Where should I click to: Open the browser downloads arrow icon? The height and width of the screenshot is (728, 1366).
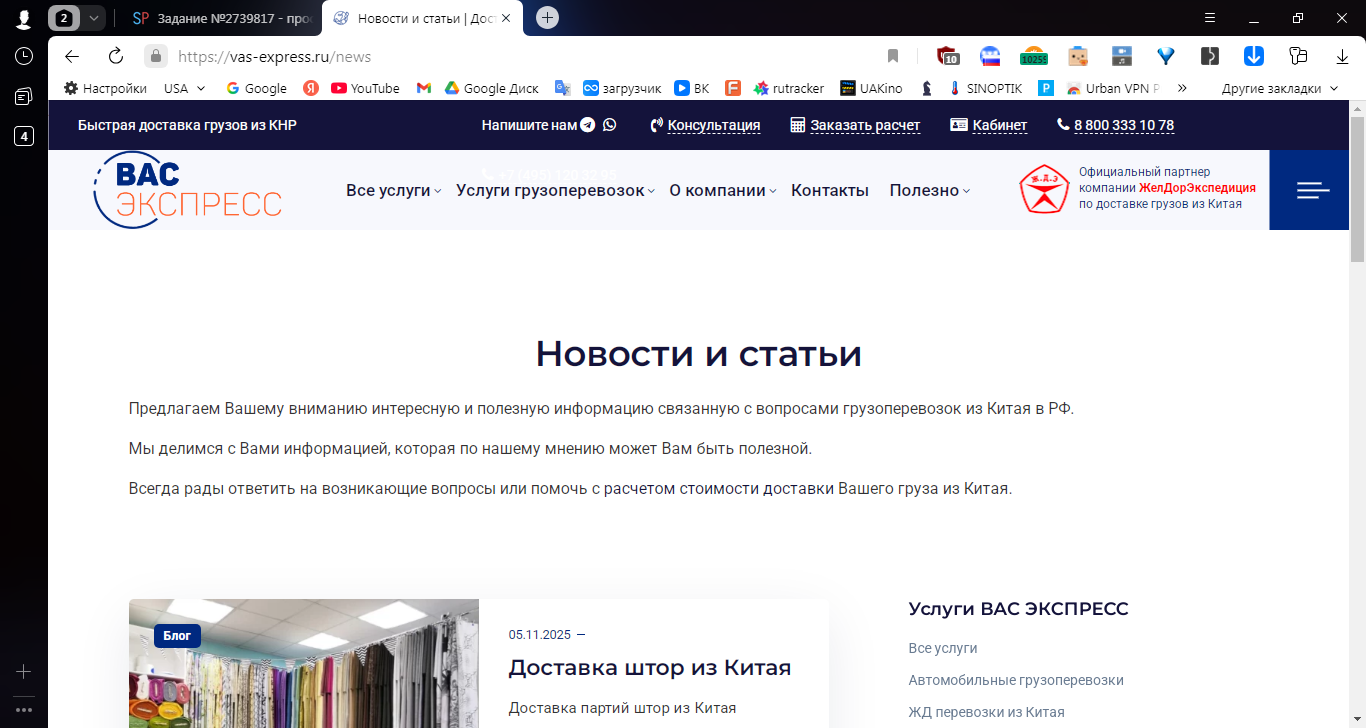(x=1342, y=56)
